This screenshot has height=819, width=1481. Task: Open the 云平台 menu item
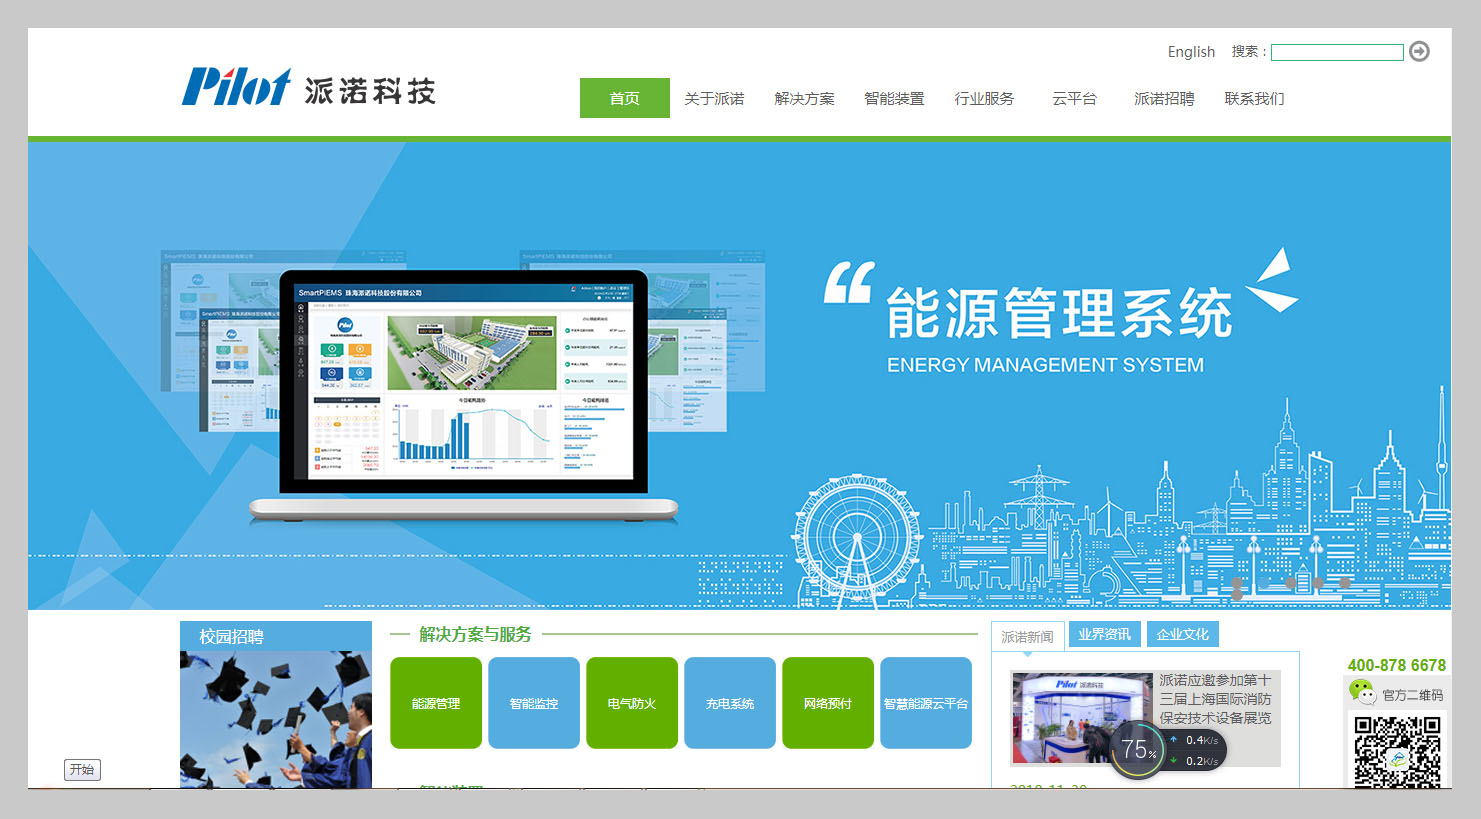(1074, 98)
